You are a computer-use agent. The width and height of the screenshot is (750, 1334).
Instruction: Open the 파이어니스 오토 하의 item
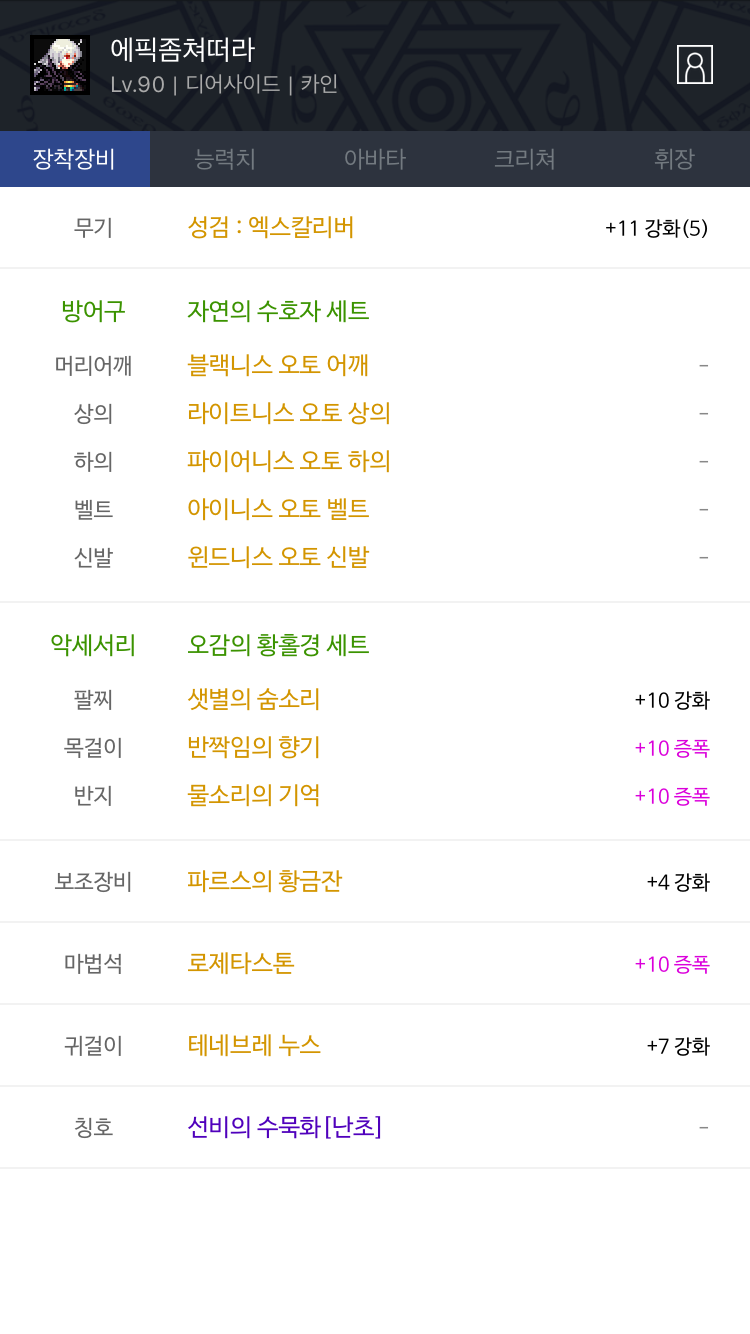[x=289, y=461]
